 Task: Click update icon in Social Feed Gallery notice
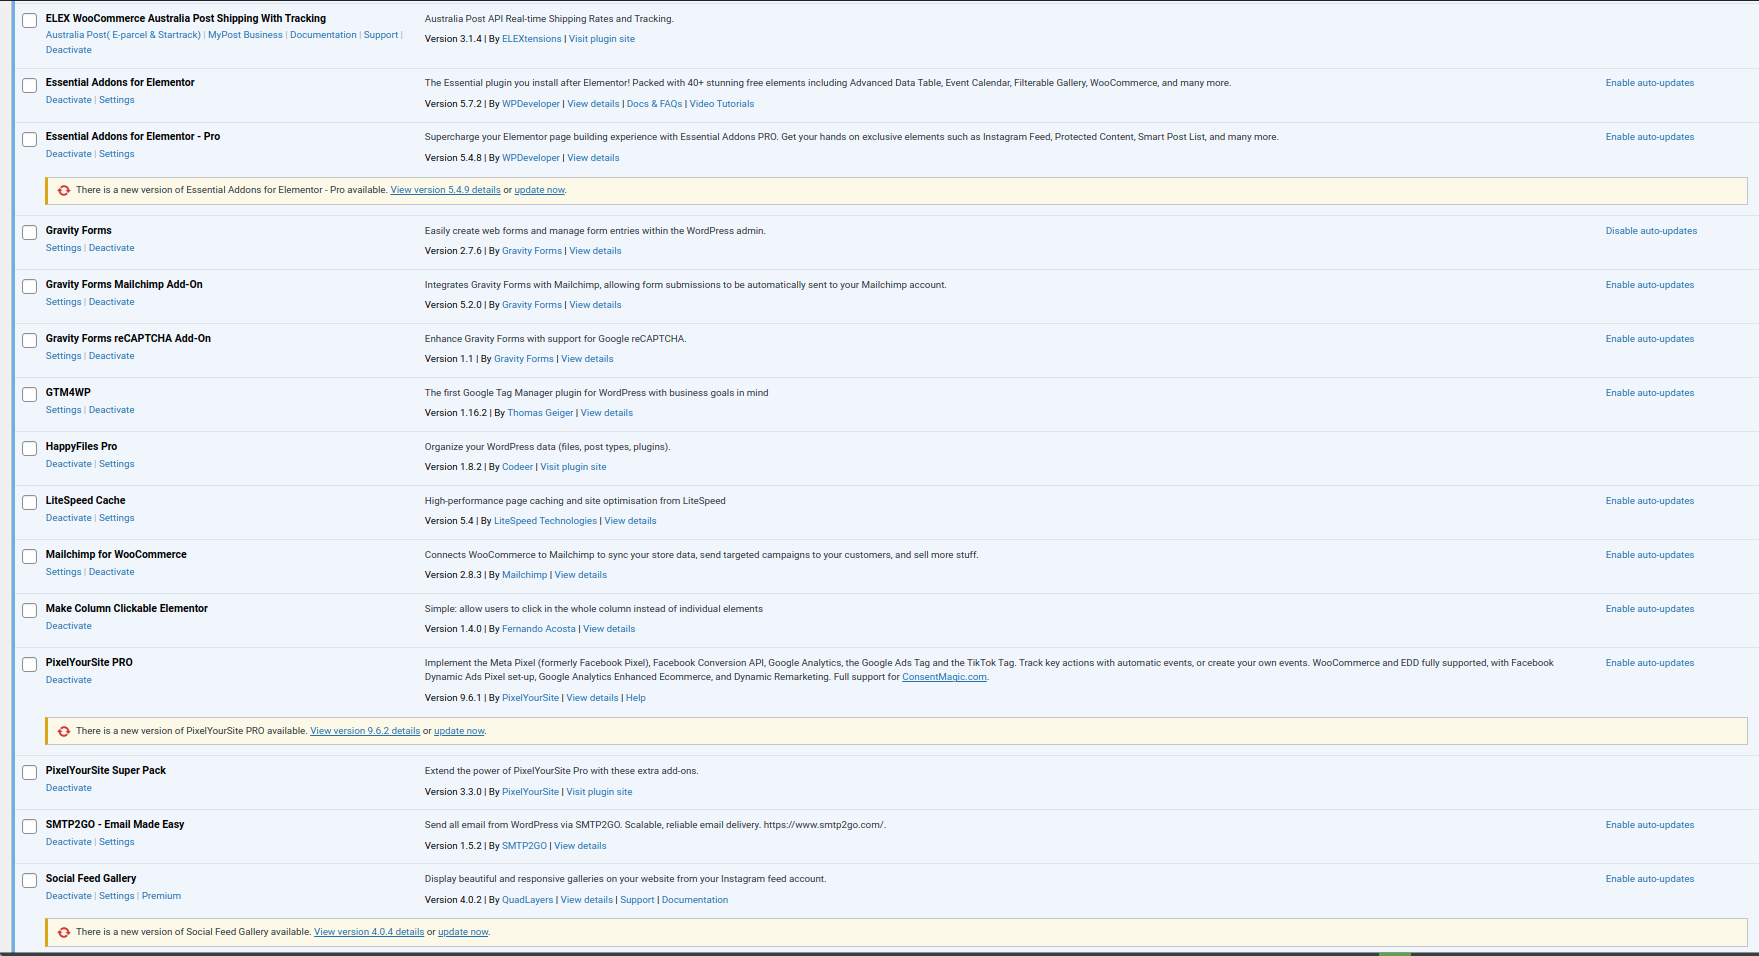64,932
